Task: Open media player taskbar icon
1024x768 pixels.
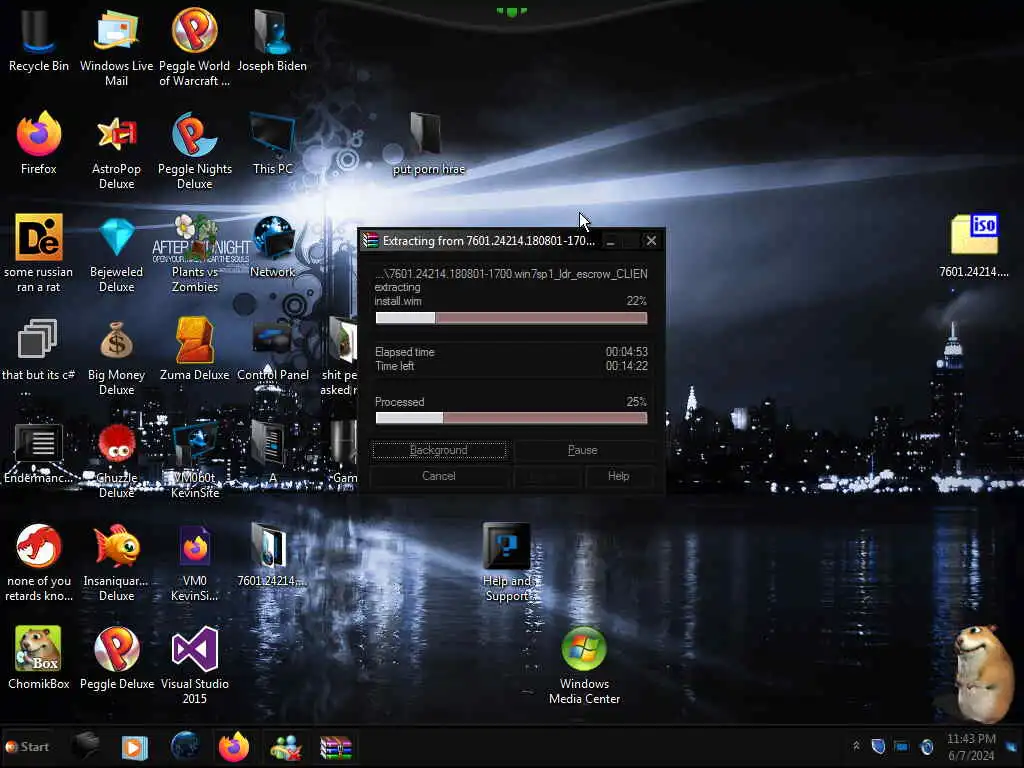Action: click(x=135, y=747)
